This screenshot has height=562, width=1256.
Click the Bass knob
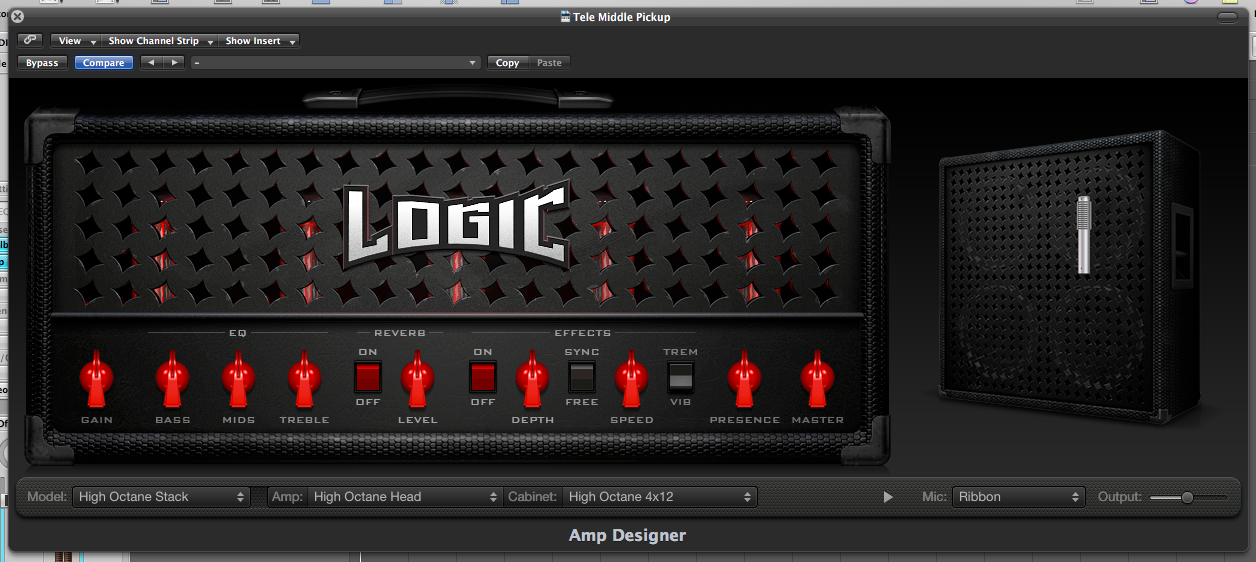(x=172, y=377)
